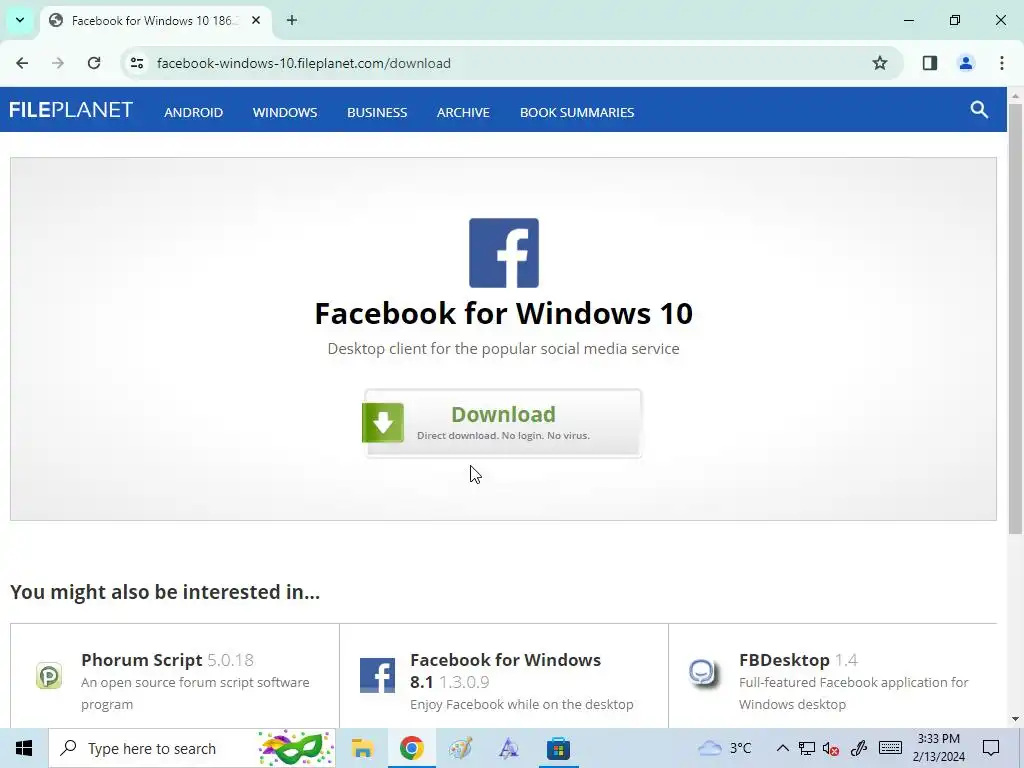Open the FilePlanet search magnifier

coord(979,110)
